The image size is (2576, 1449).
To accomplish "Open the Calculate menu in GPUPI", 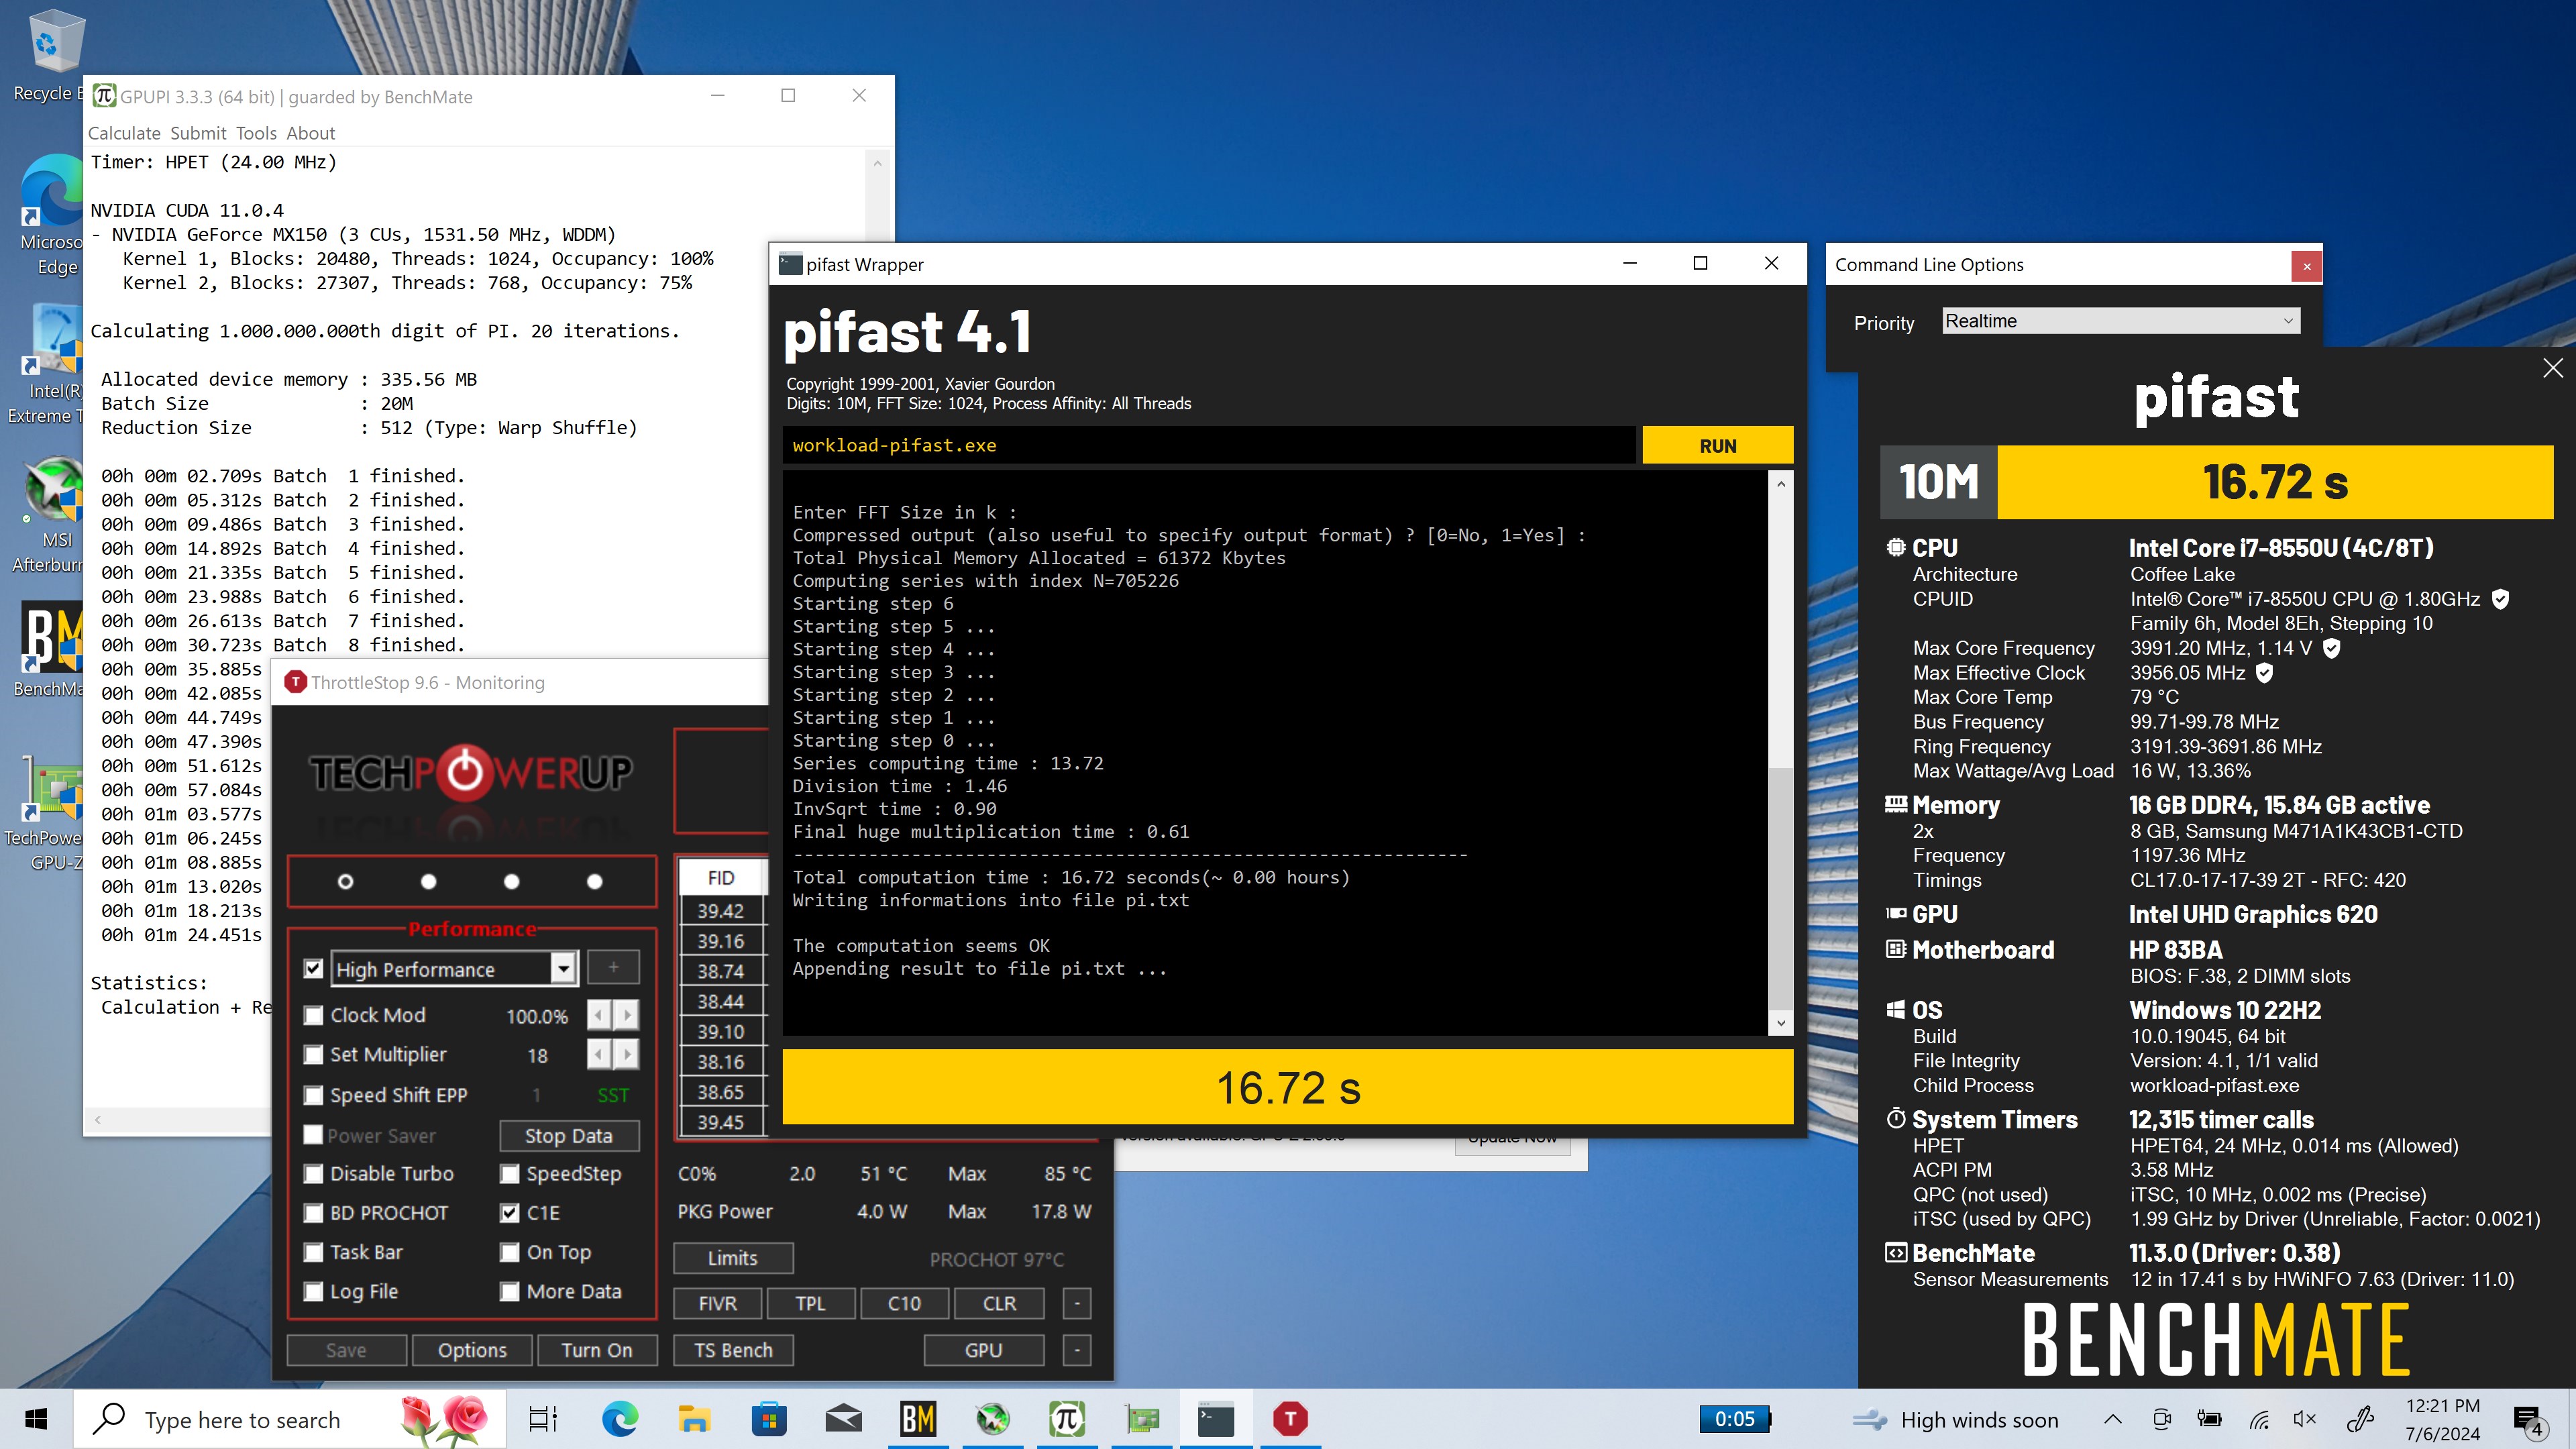I will 124,133.
